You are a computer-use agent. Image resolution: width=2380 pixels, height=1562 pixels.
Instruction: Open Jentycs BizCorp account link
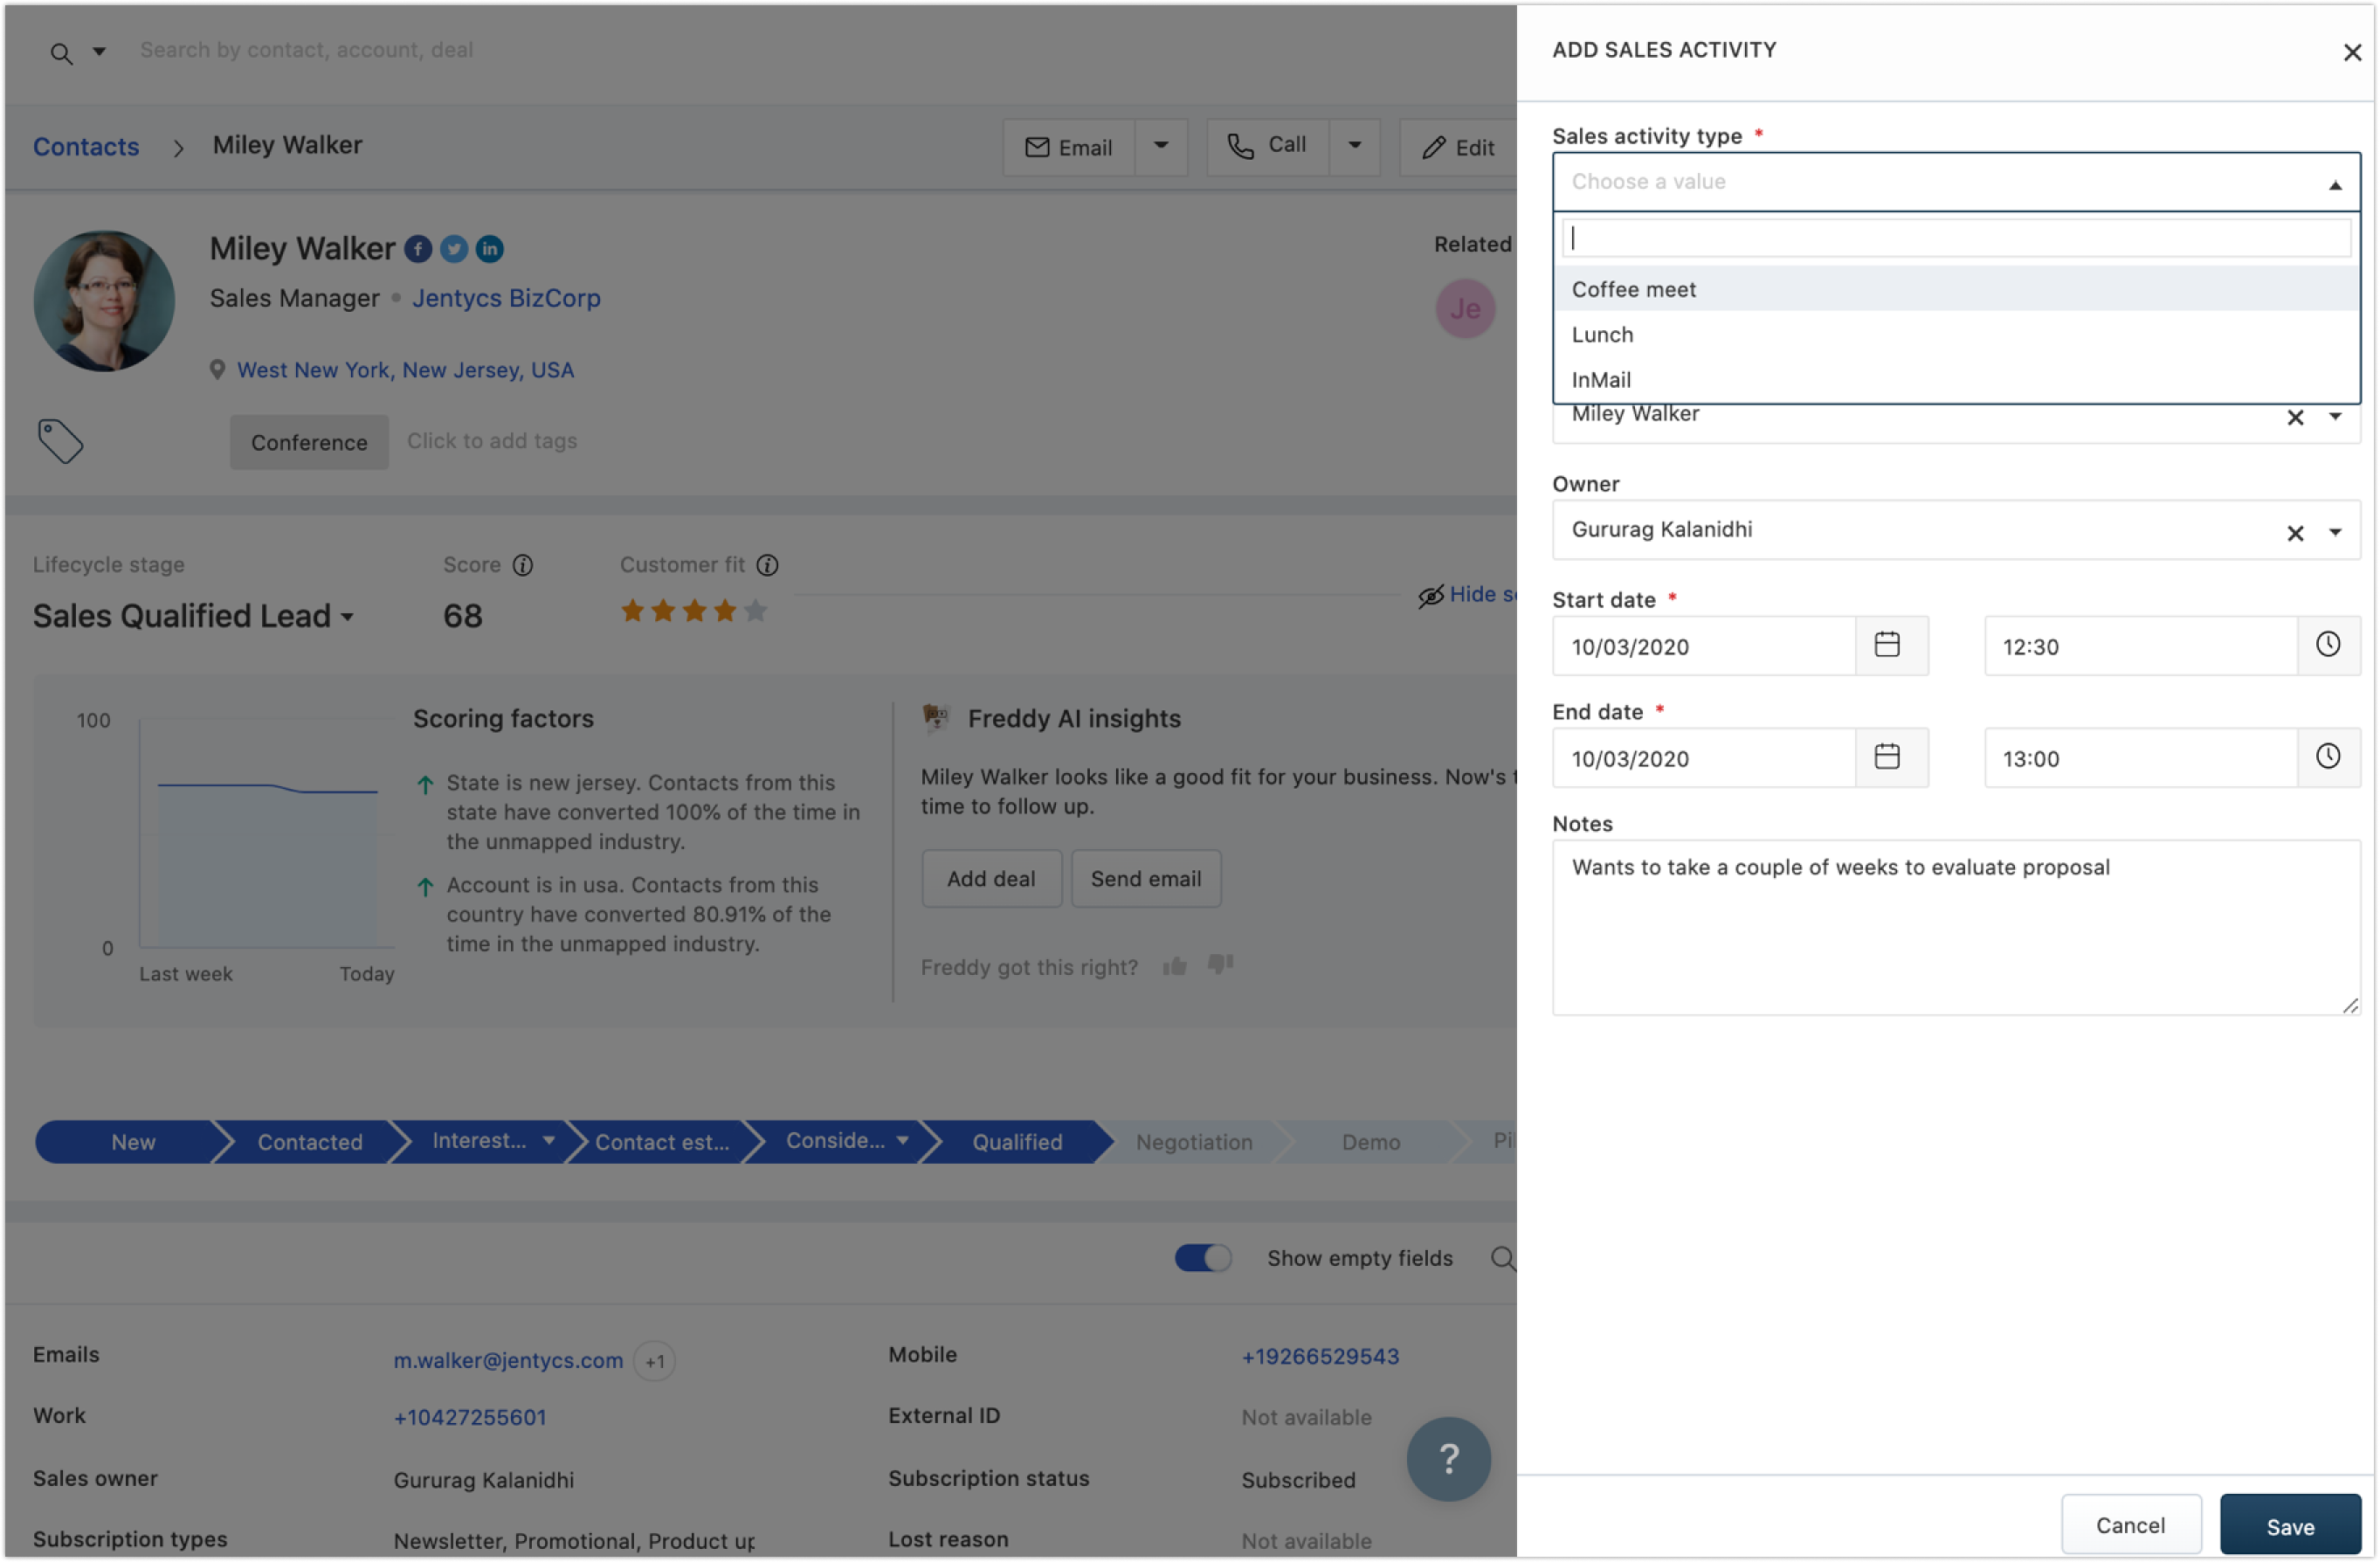click(506, 298)
